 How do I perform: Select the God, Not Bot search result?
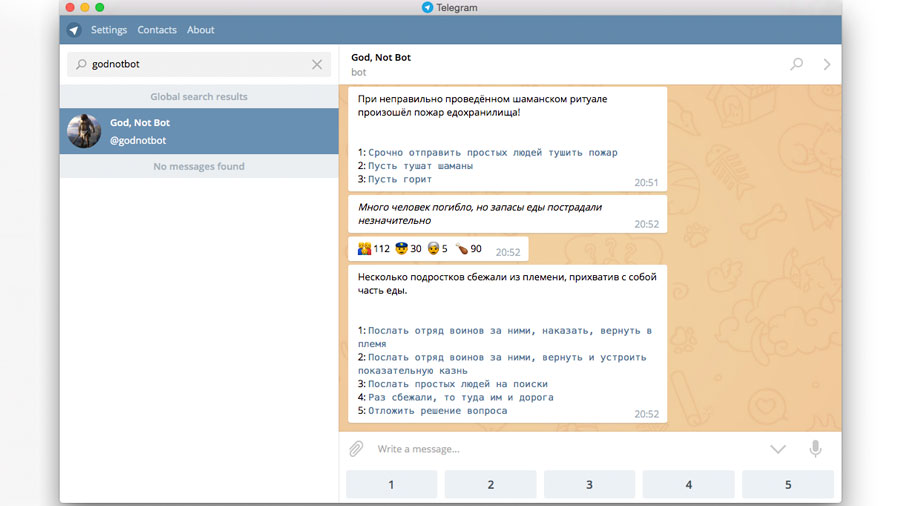pos(199,131)
